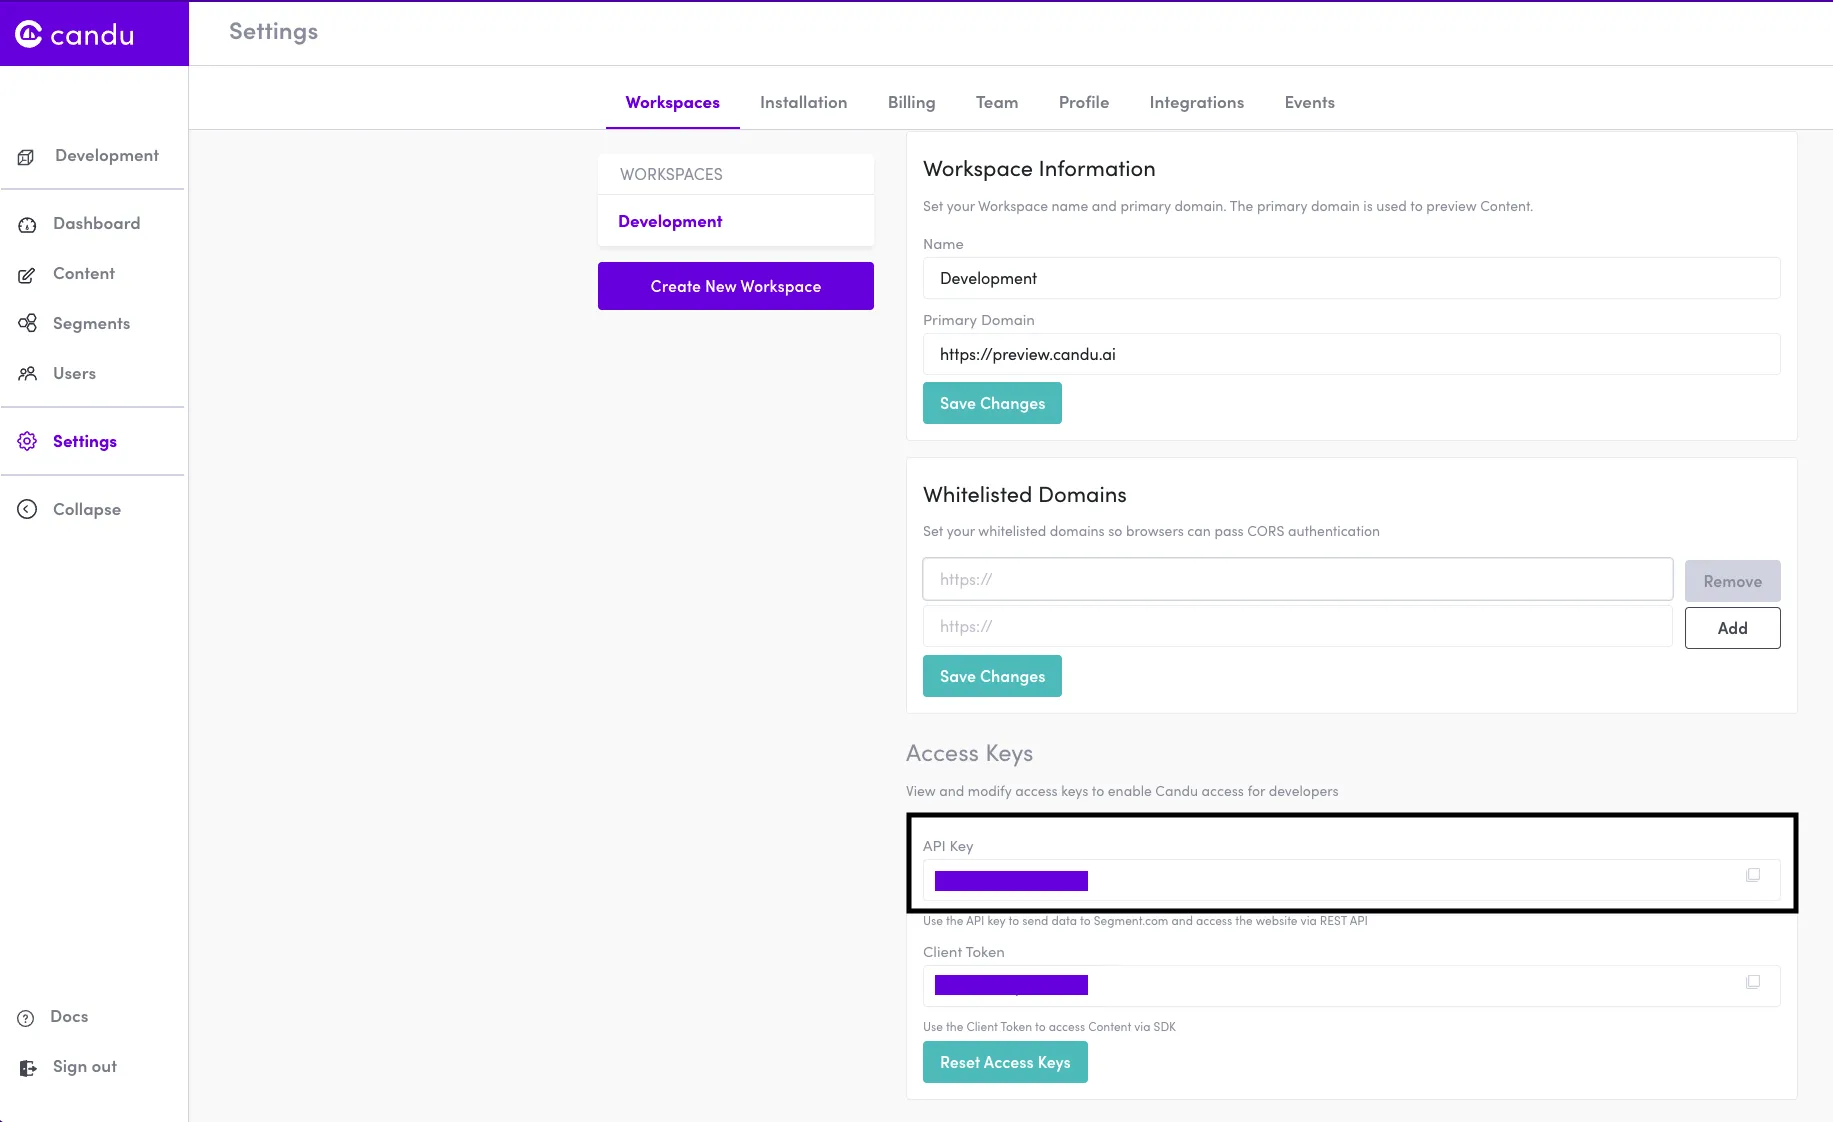
Task: Click Remove next to whitelisted domain
Action: (x=1732, y=581)
